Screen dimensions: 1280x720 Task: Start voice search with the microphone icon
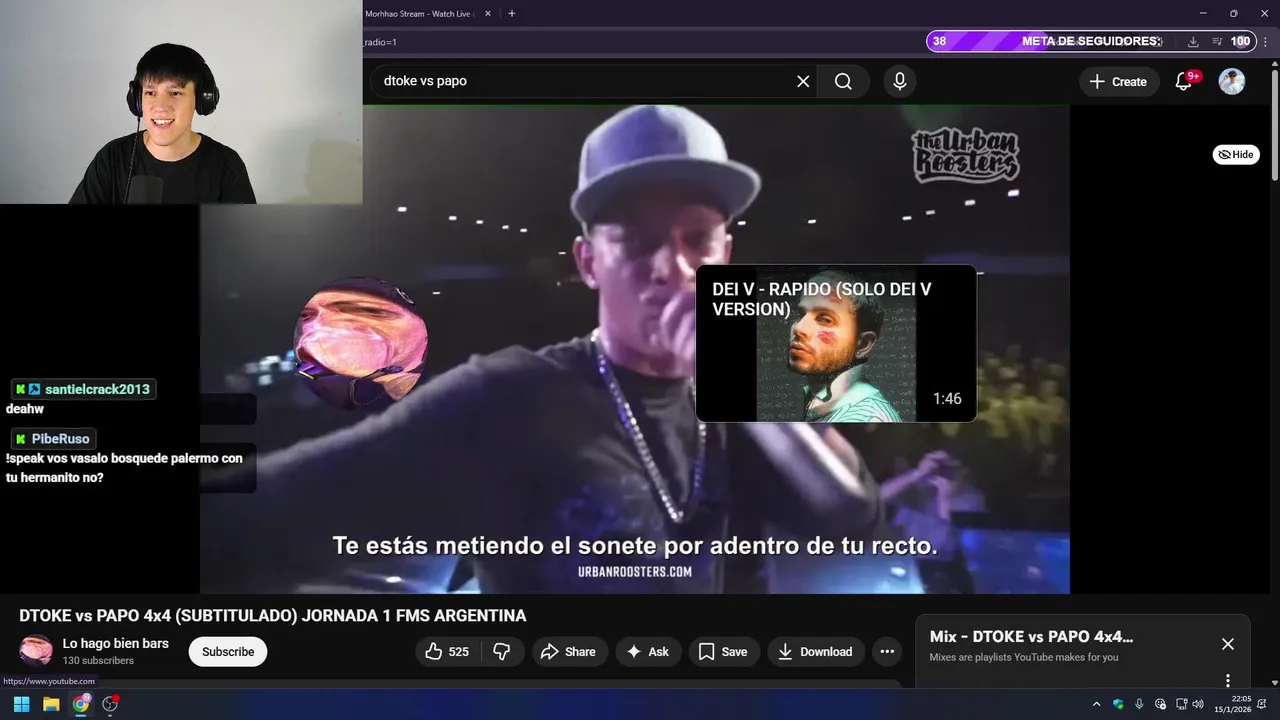click(x=900, y=81)
